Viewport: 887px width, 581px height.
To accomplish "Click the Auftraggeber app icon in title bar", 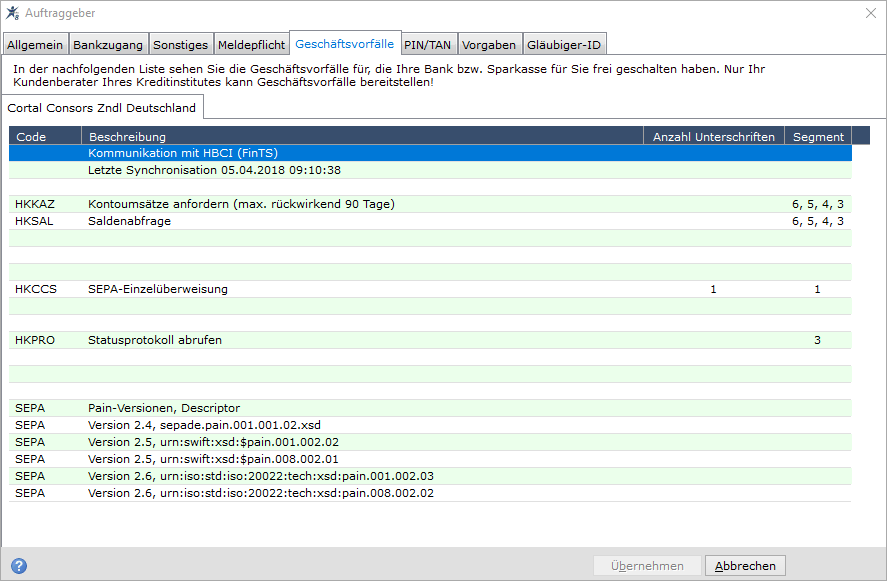I will coord(12,13).
